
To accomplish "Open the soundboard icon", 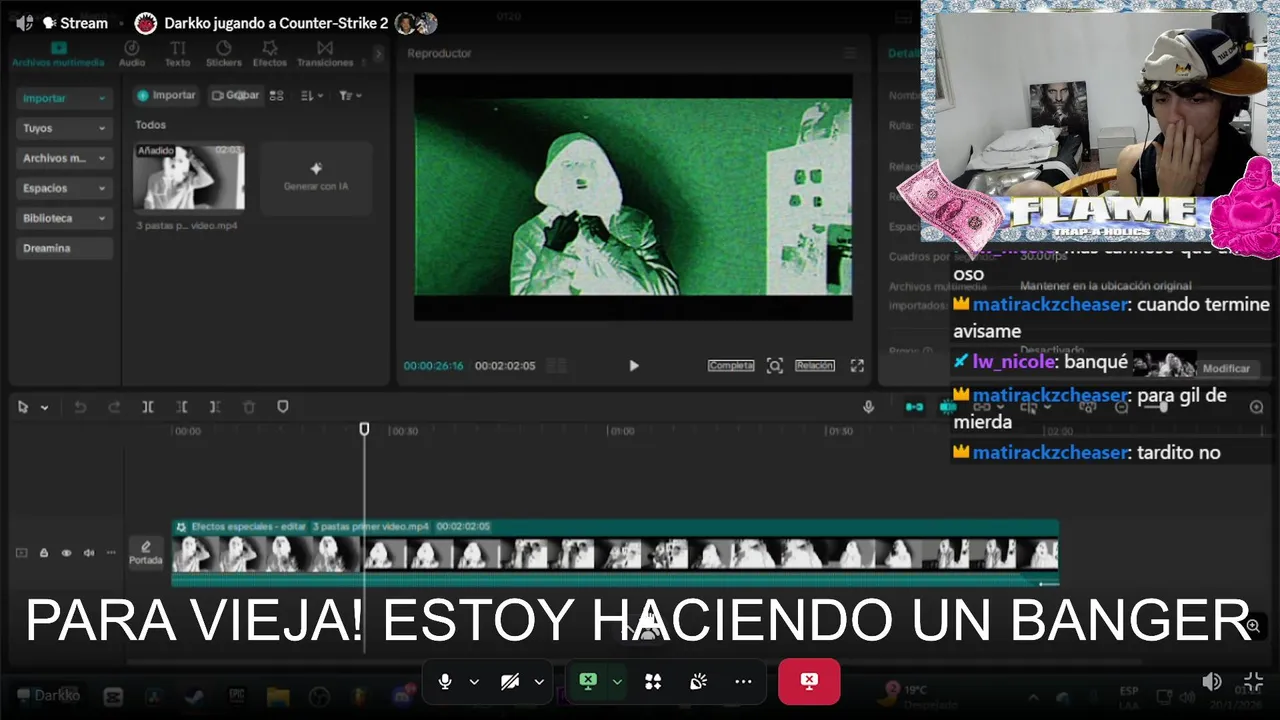I will pyautogui.click(x=698, y=681).
